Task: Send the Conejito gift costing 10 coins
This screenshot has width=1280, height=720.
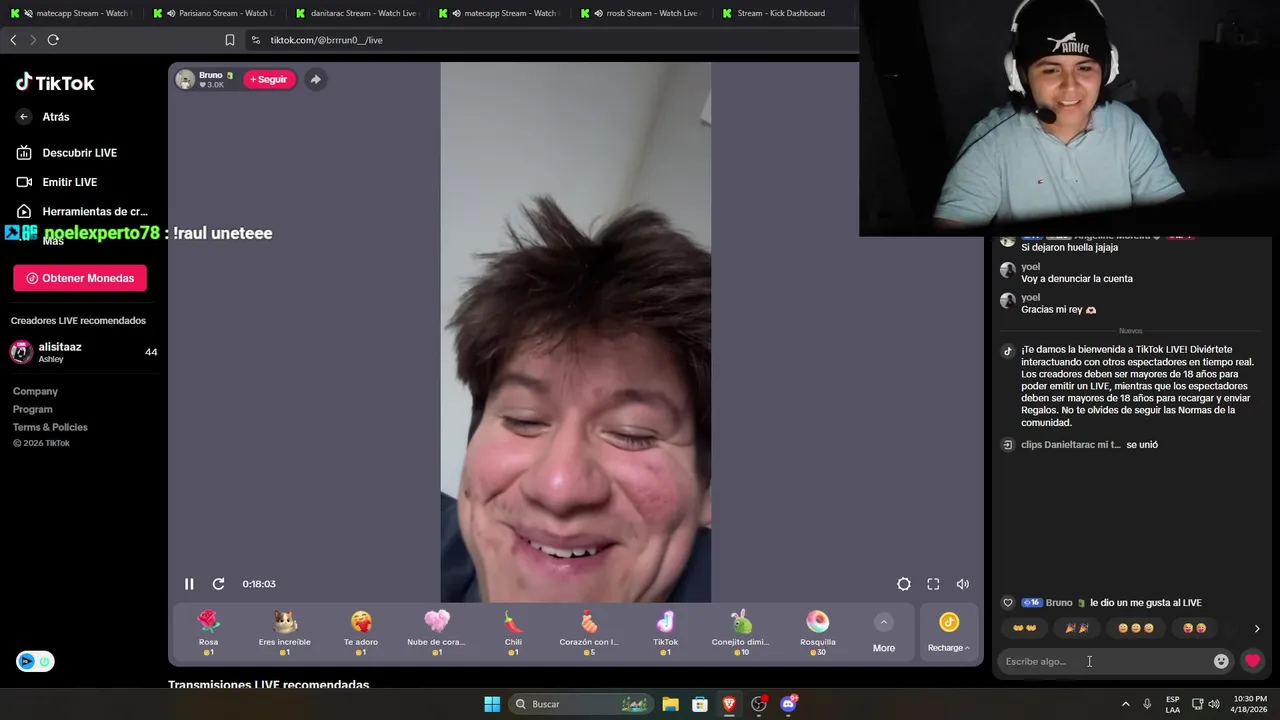Action: click(741, 632)
